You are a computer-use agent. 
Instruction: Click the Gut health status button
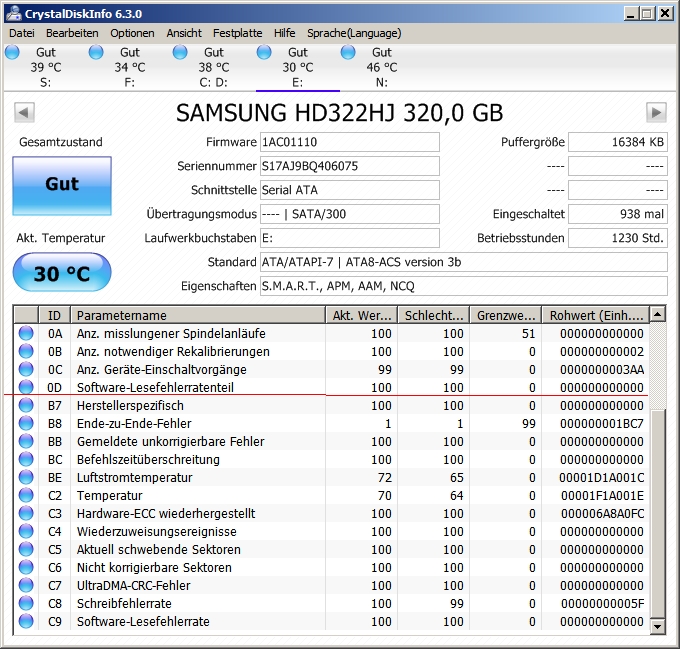coord(62,186)
